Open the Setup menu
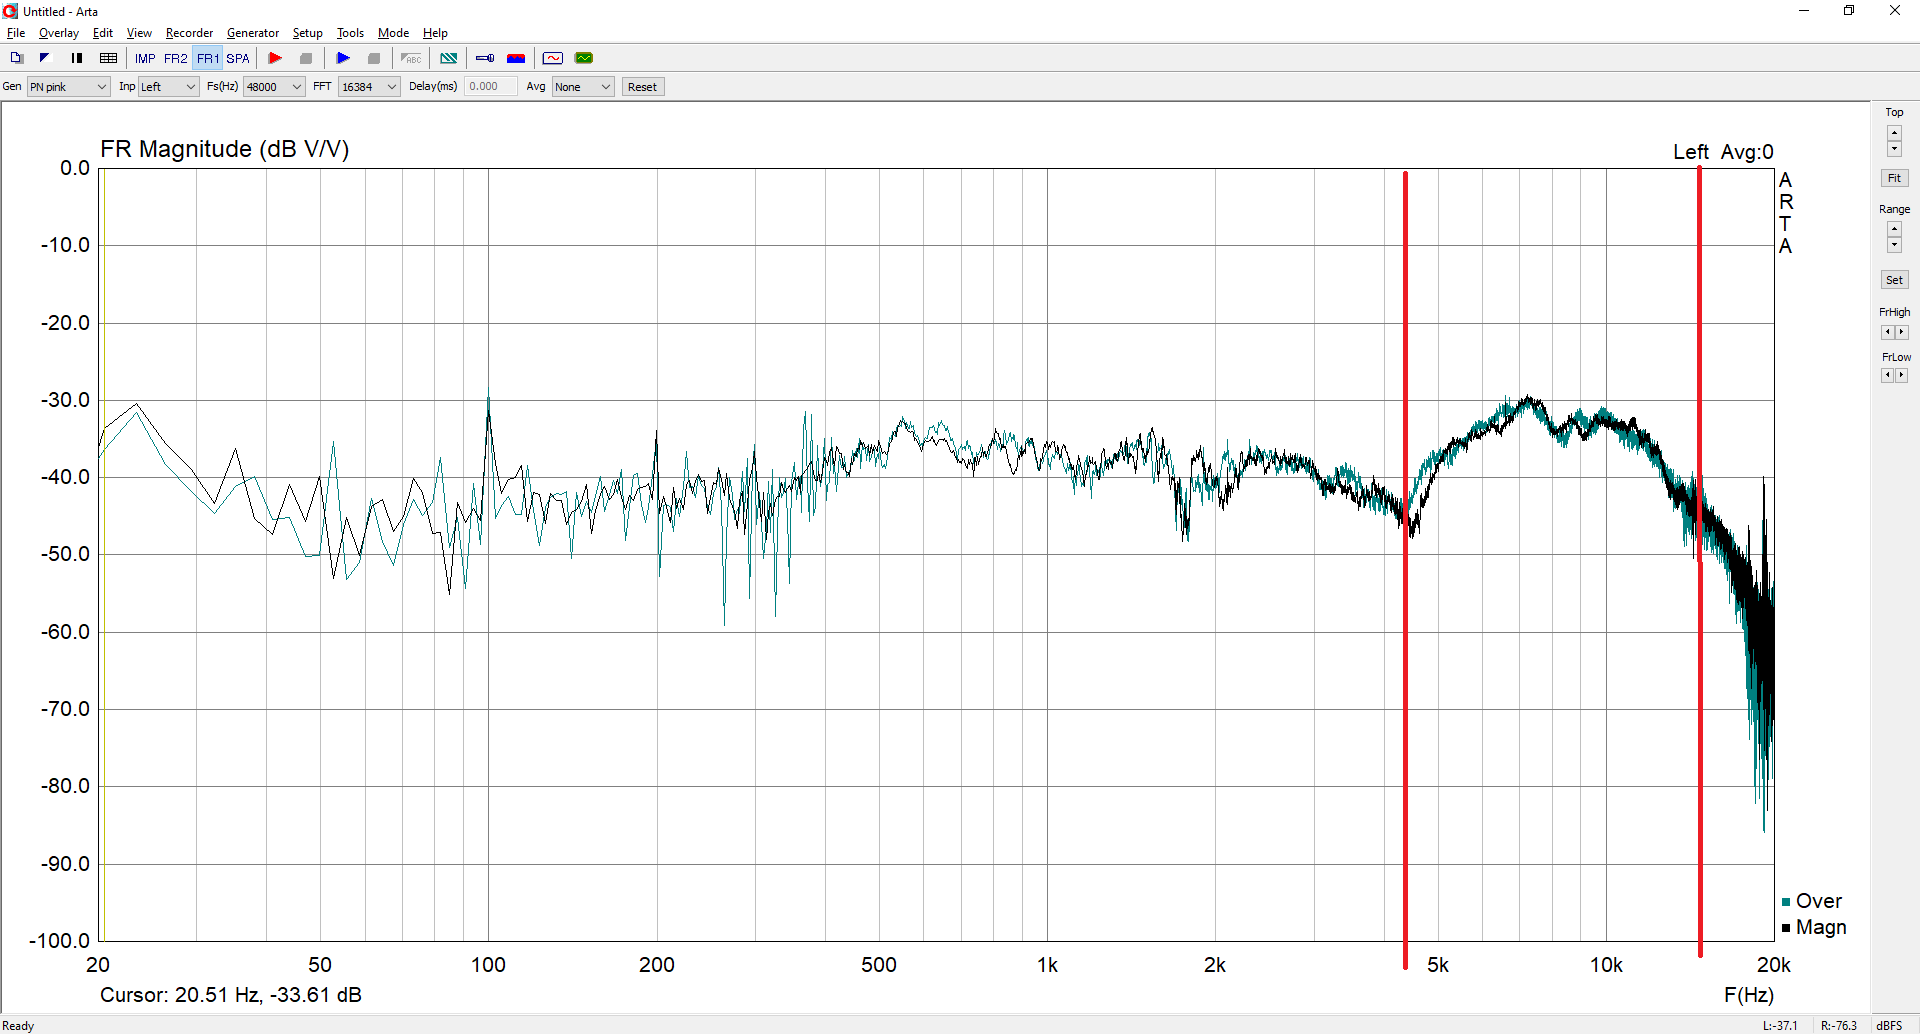Screen dimensions: 1920x1034 (x=307, y=33)
